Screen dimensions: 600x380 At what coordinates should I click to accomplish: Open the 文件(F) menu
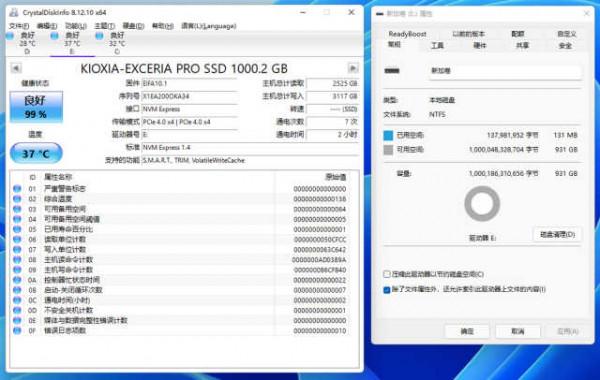point(19,26)
